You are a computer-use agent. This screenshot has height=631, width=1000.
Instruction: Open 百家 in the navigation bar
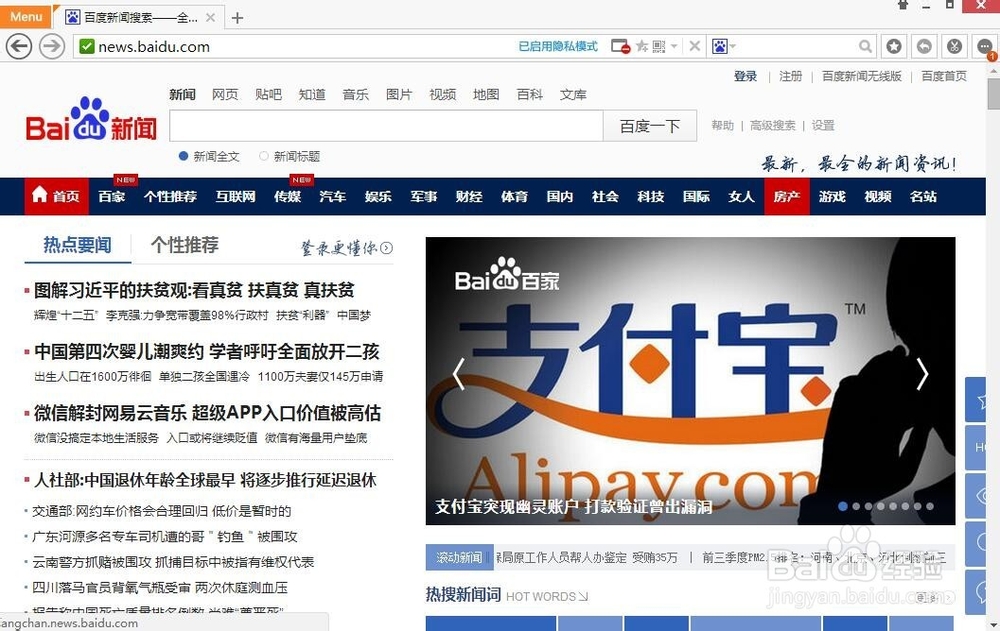(x=112, y=196)
